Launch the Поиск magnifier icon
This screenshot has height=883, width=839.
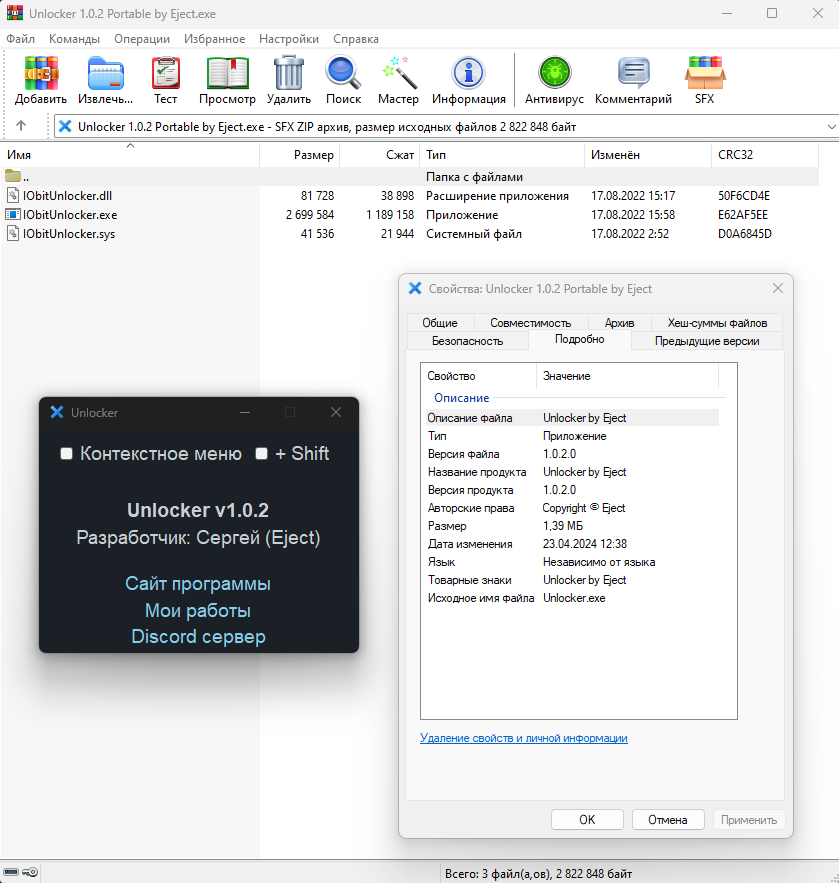point(343,73)
